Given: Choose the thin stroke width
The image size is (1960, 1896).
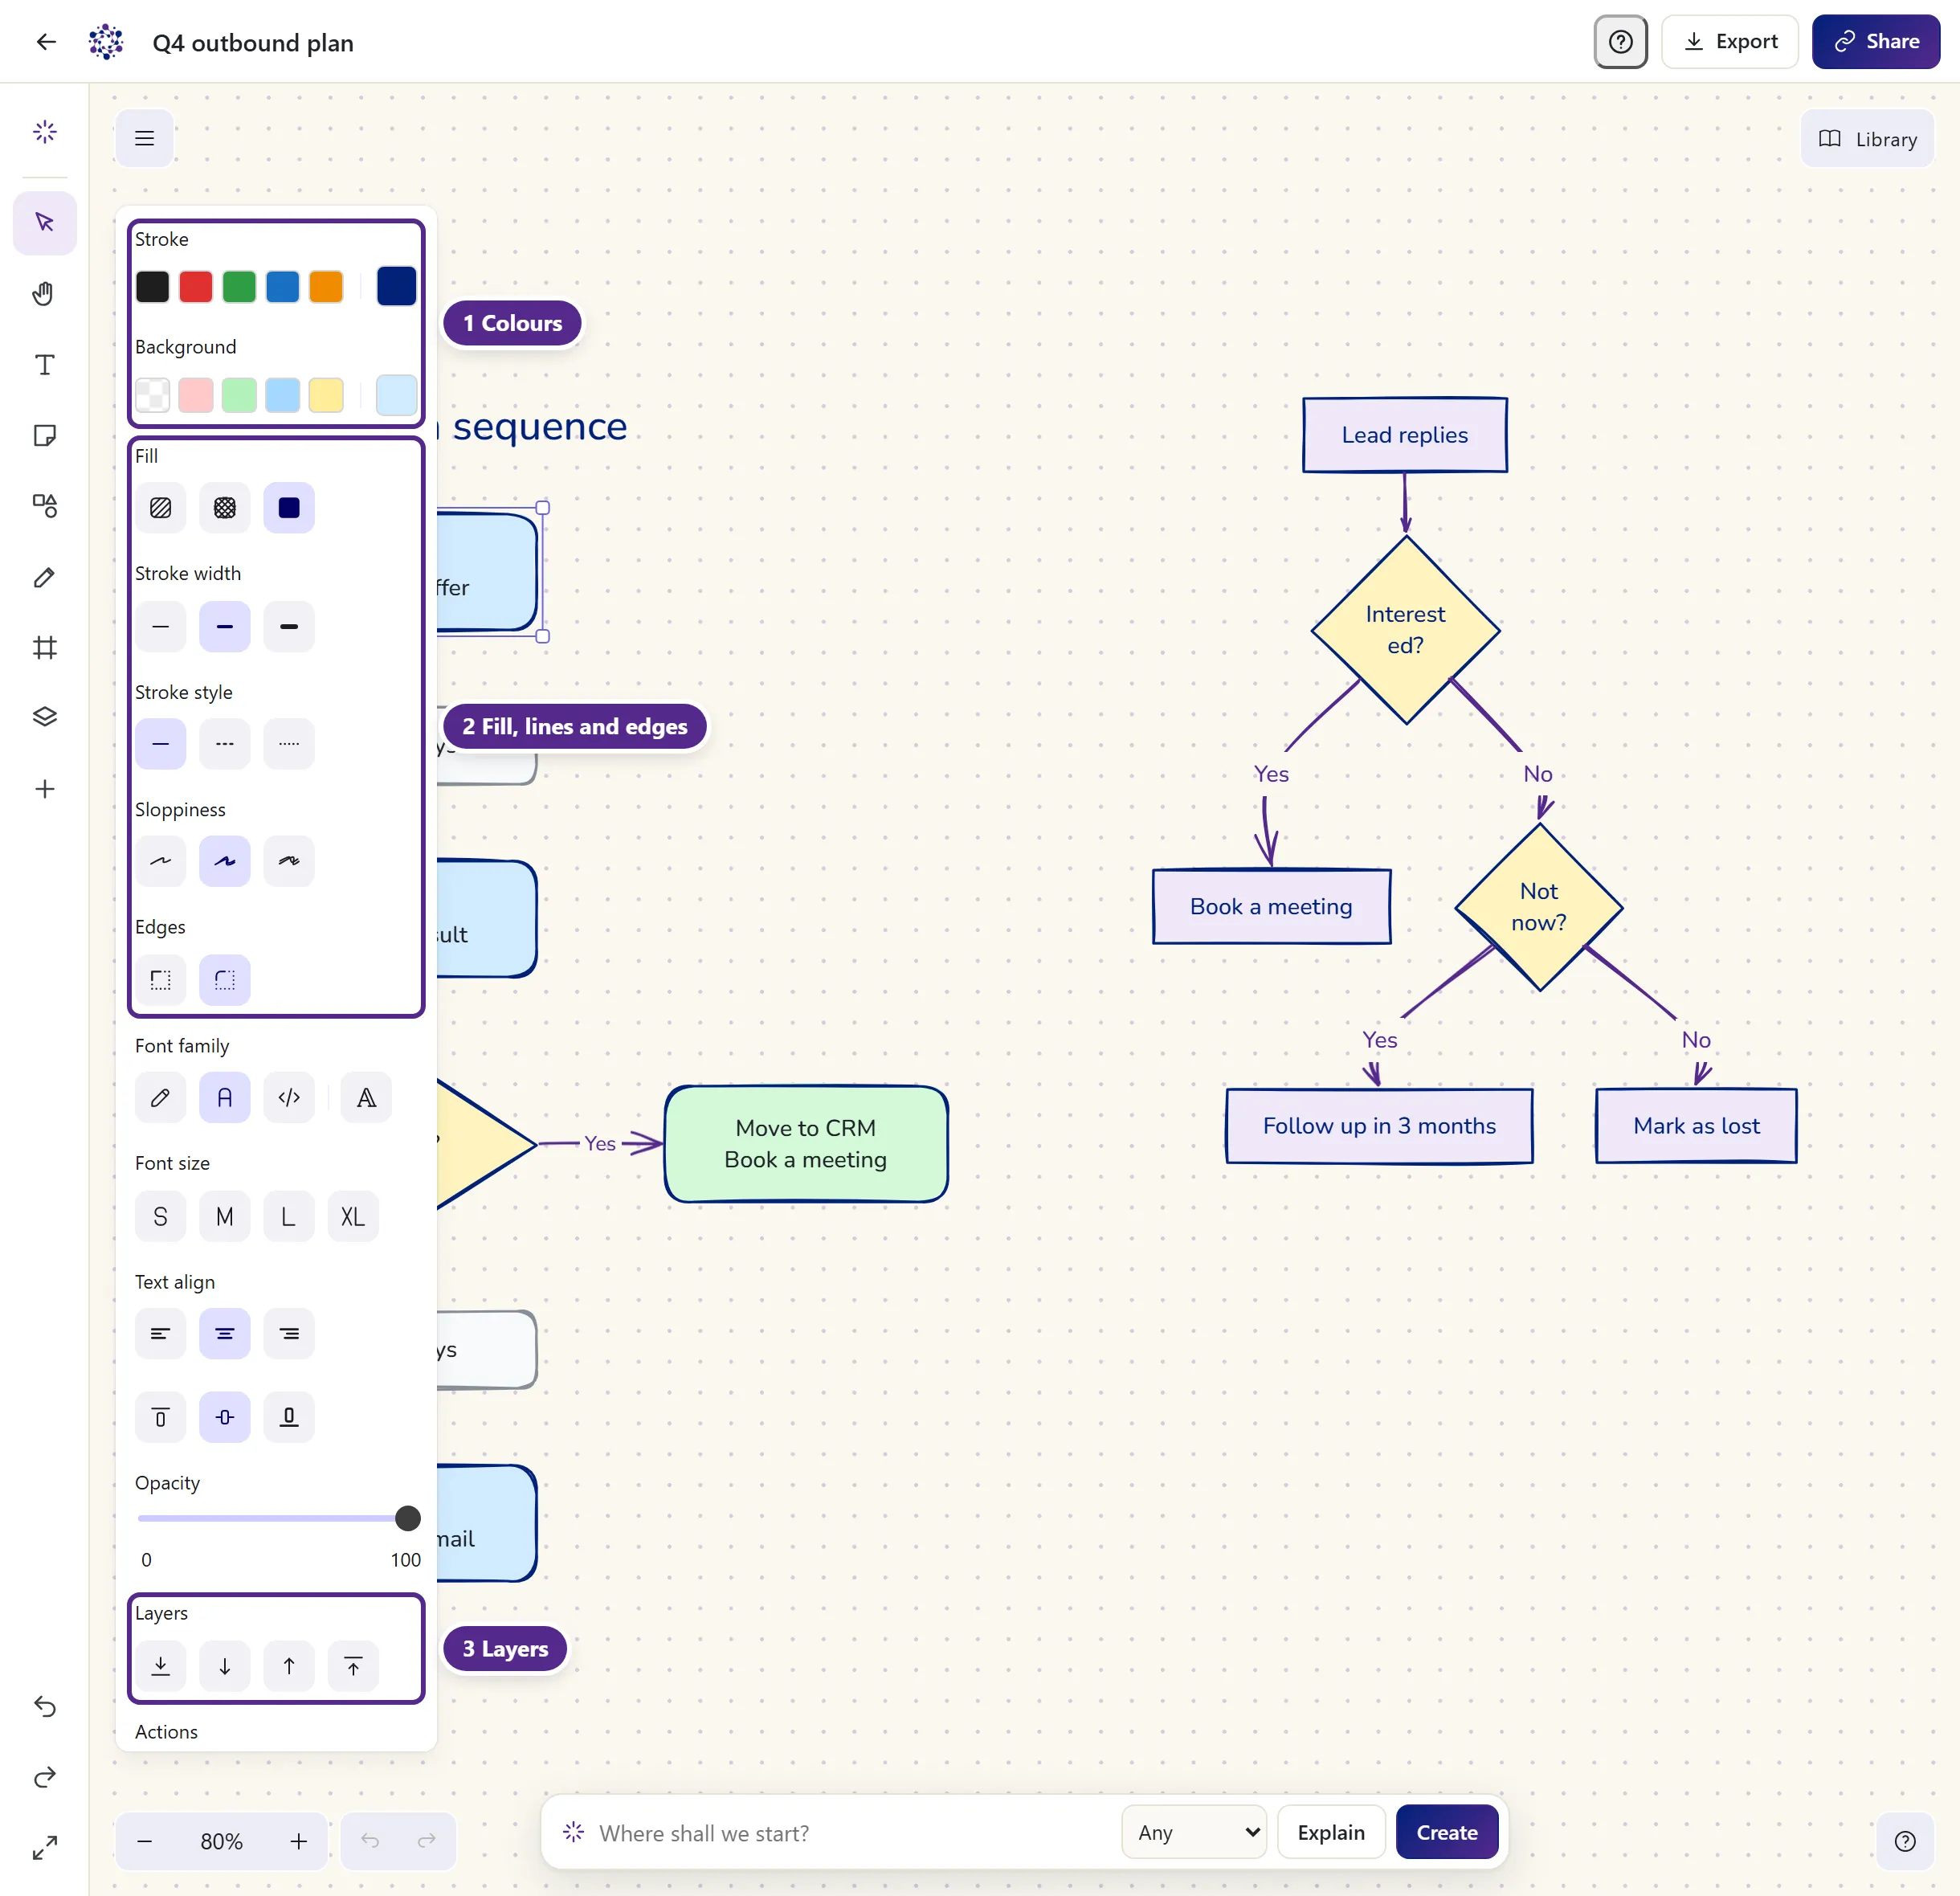Looking at the screenshot, I should [x=160, y=627].
